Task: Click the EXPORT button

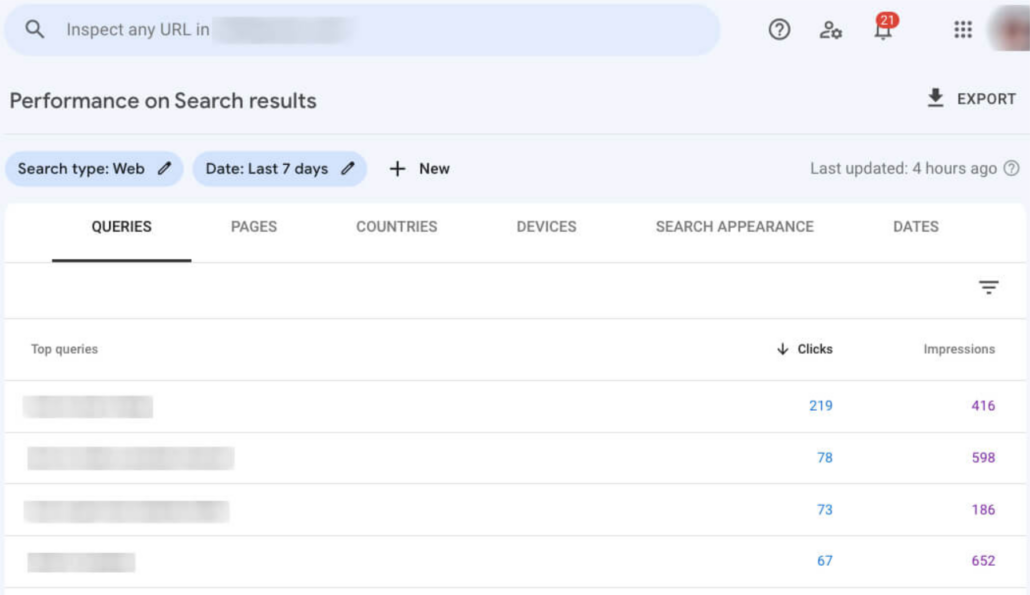Action: pyautogui.click(x=973, y=99)
